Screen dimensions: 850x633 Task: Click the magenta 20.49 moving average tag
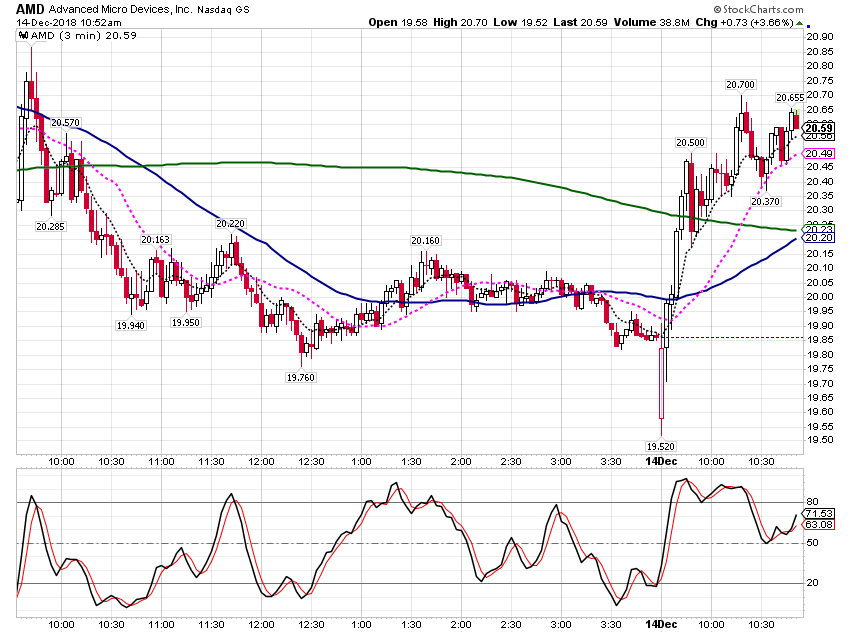click(818, 154)
